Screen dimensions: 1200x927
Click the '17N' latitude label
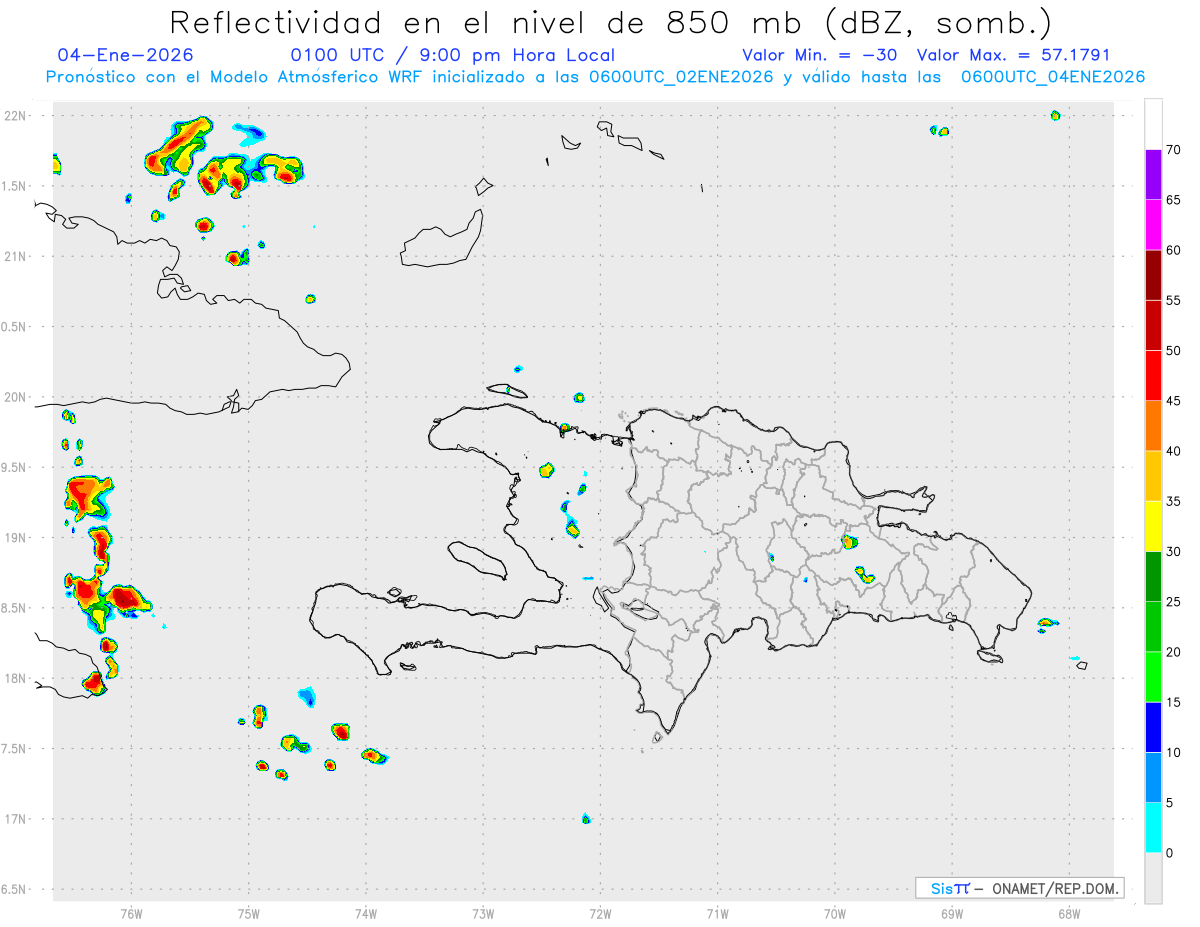16,819
